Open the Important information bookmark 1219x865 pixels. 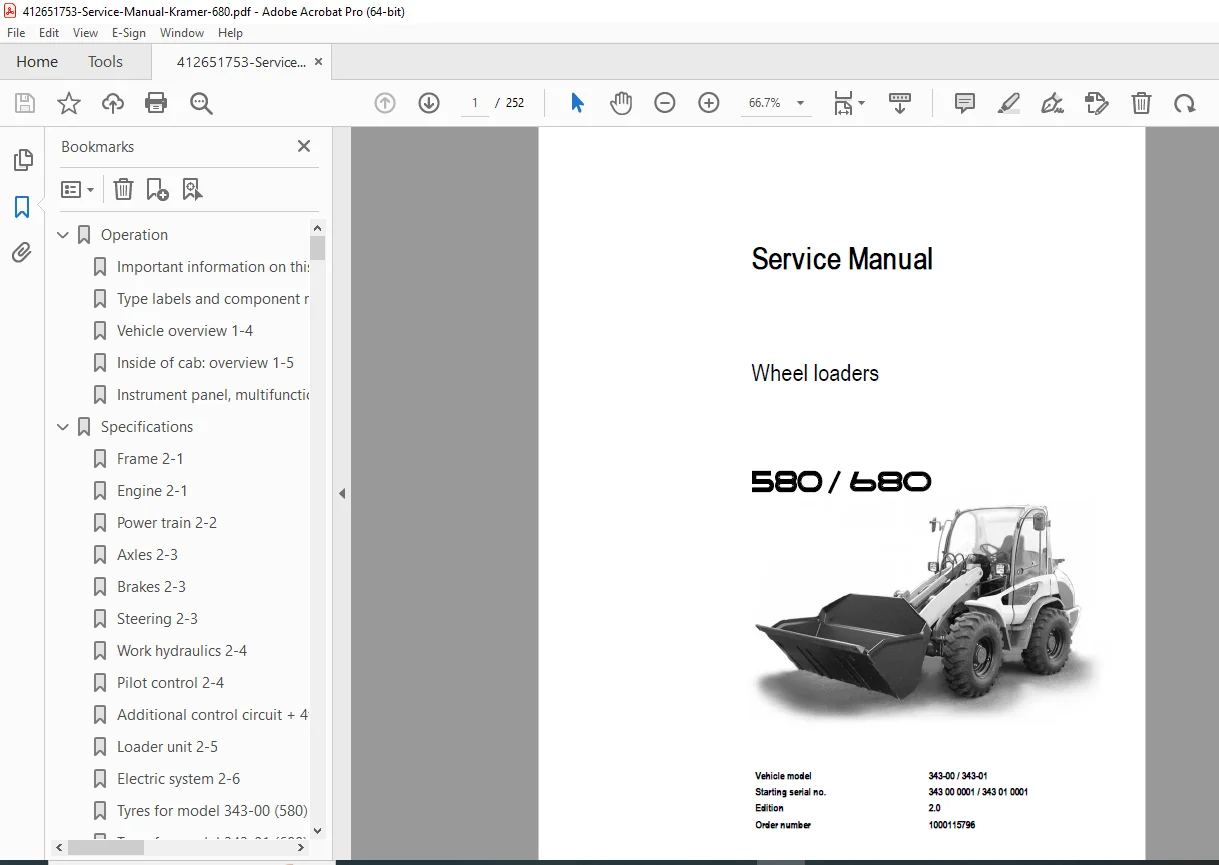point(213,267)
